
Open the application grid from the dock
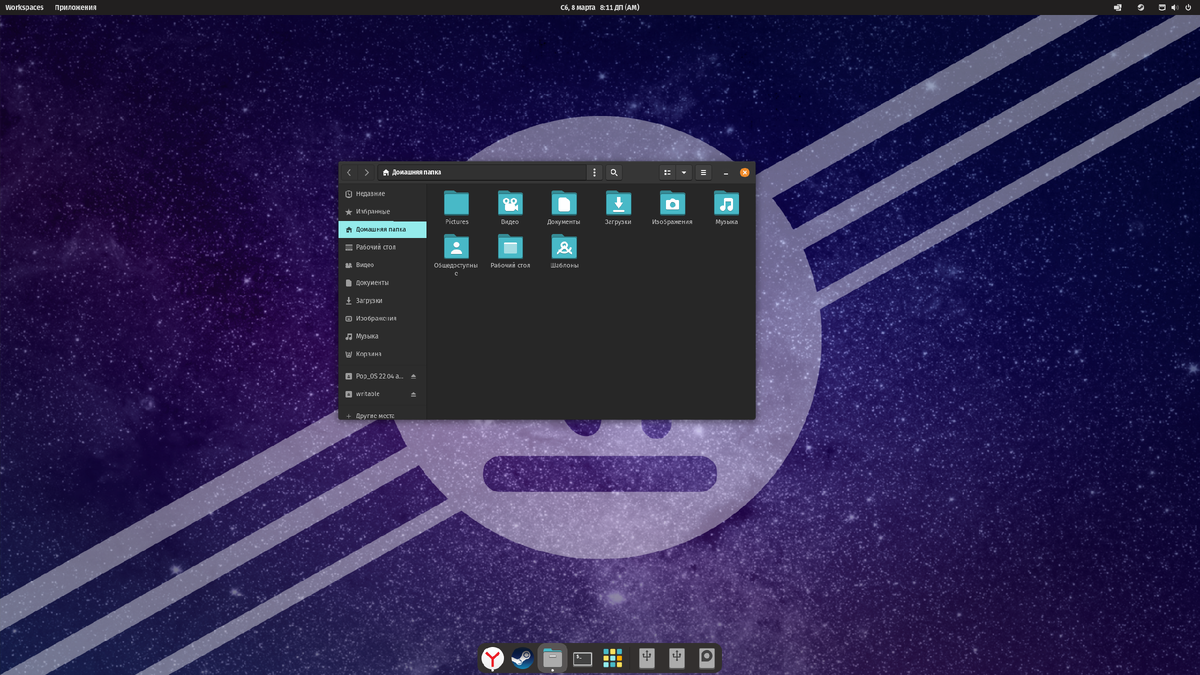613,658
